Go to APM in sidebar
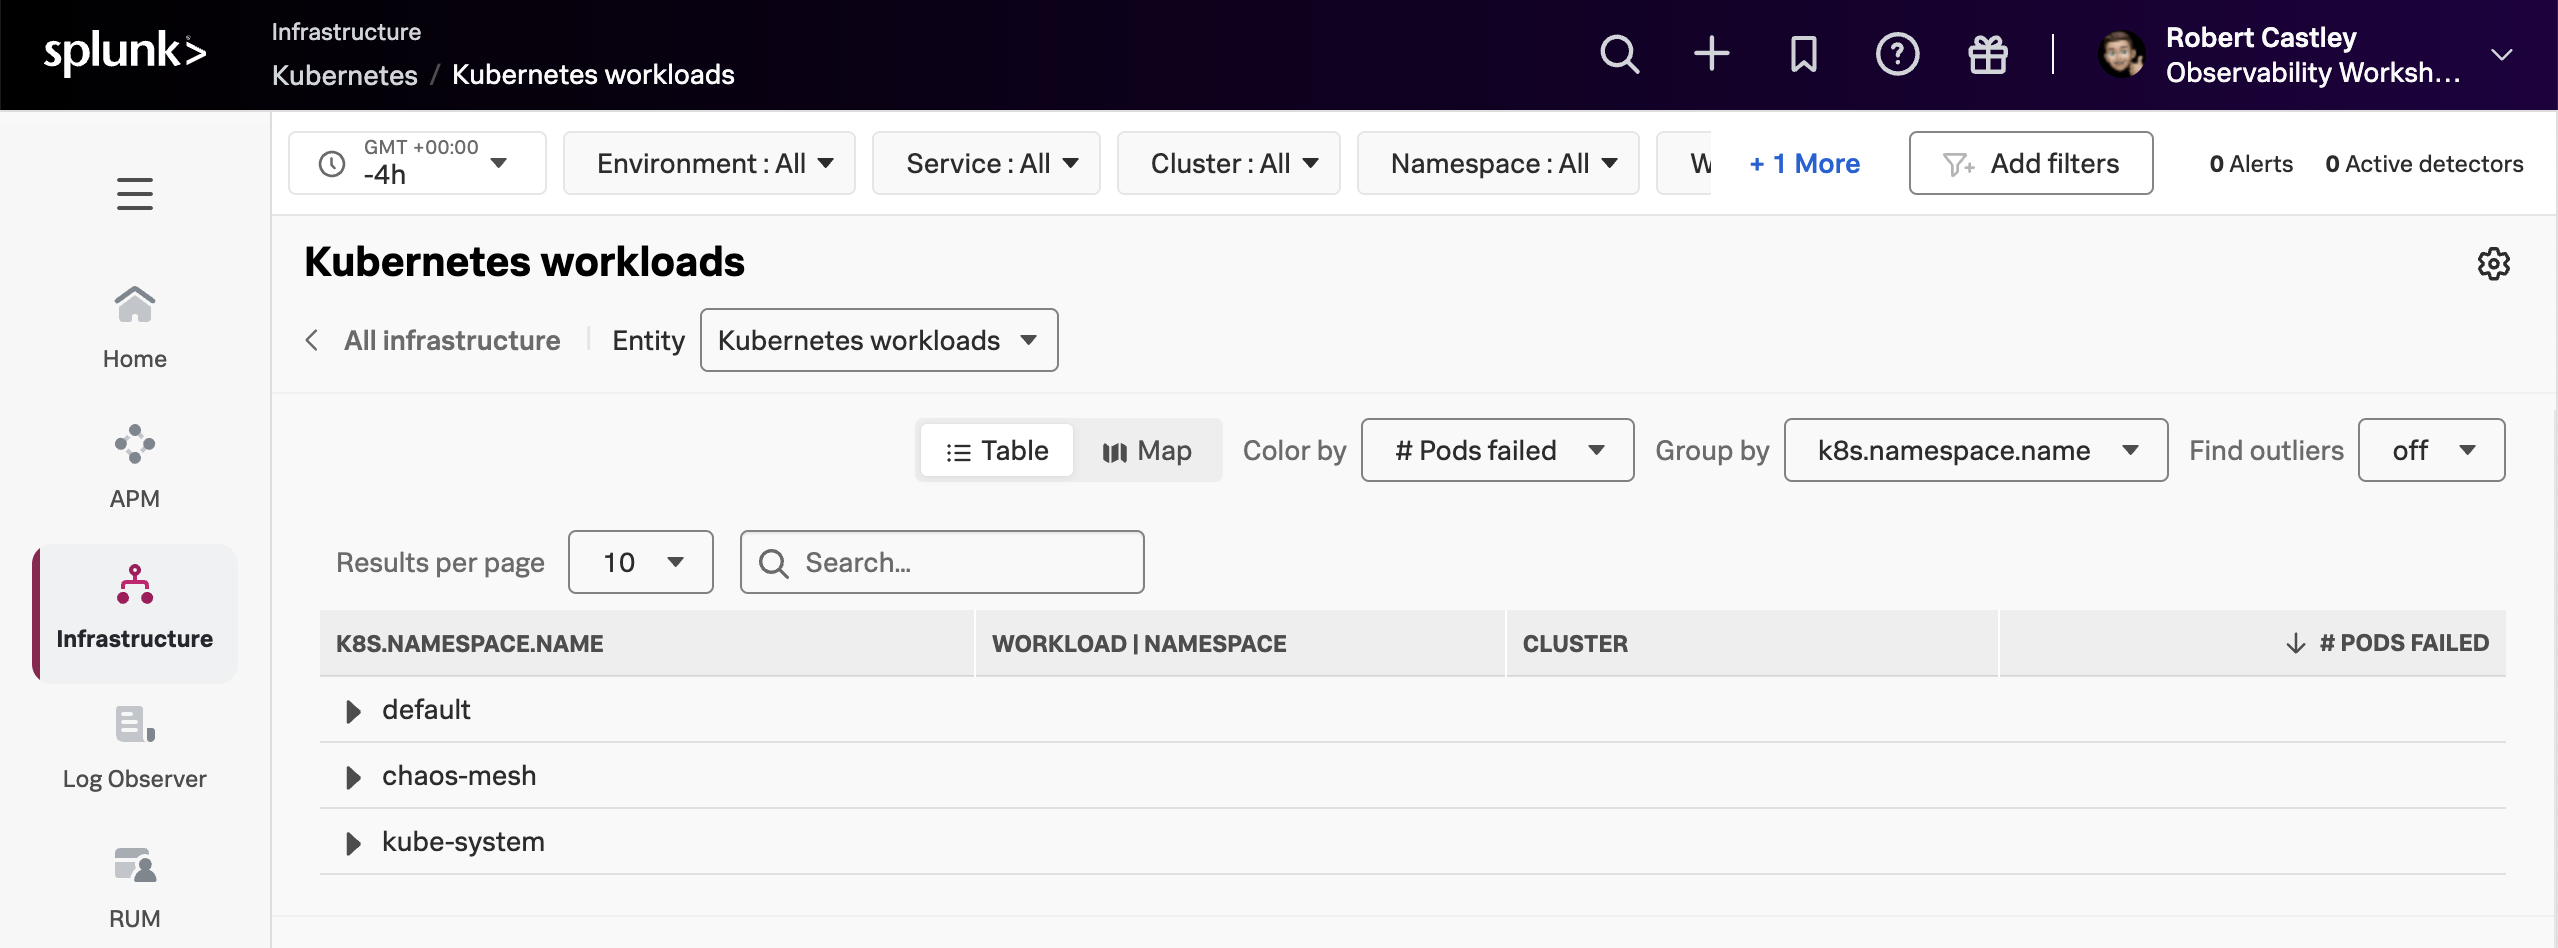The width and height of the screenshot is (2558, 948). [x=135, y=465]
